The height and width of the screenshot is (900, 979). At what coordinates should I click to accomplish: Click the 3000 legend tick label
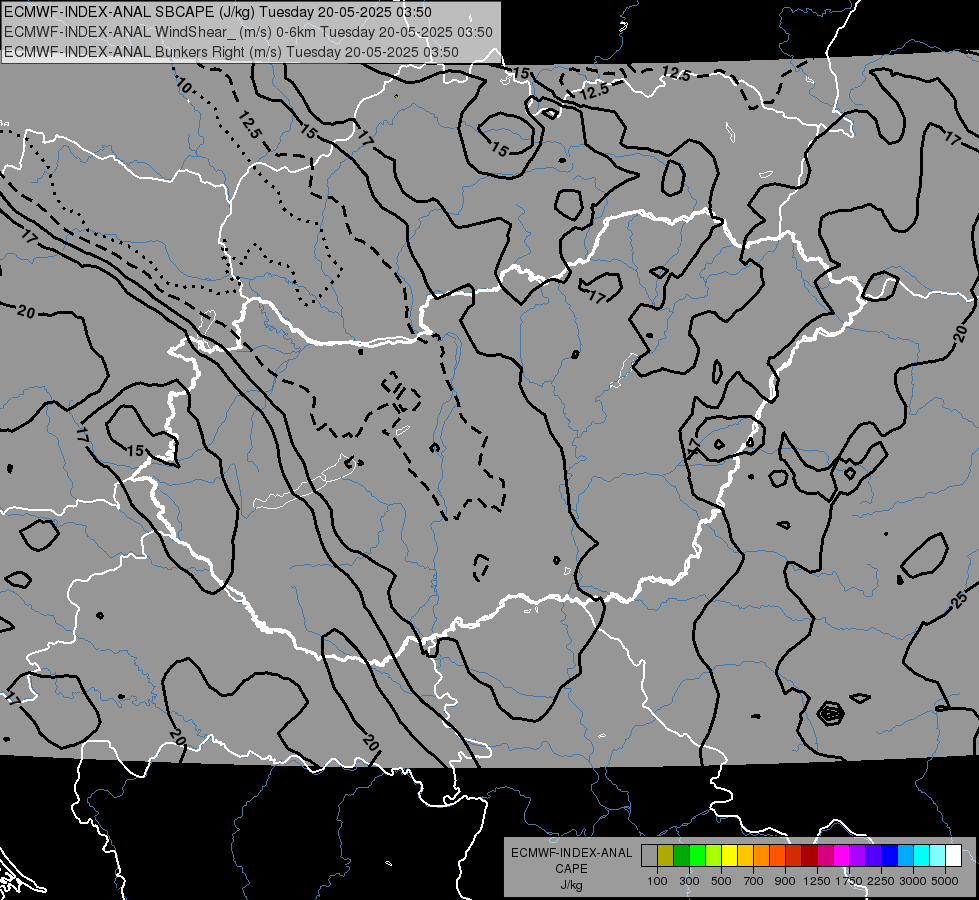tap(913, 881)
